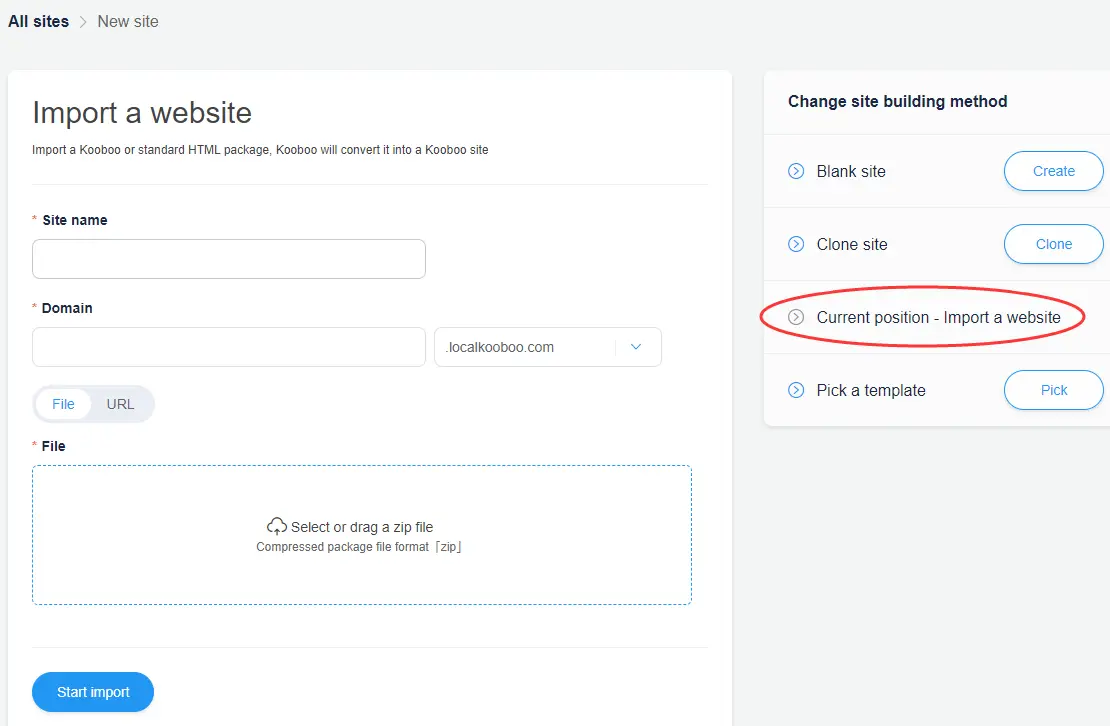Click into the Domain input field

point(229,347)
